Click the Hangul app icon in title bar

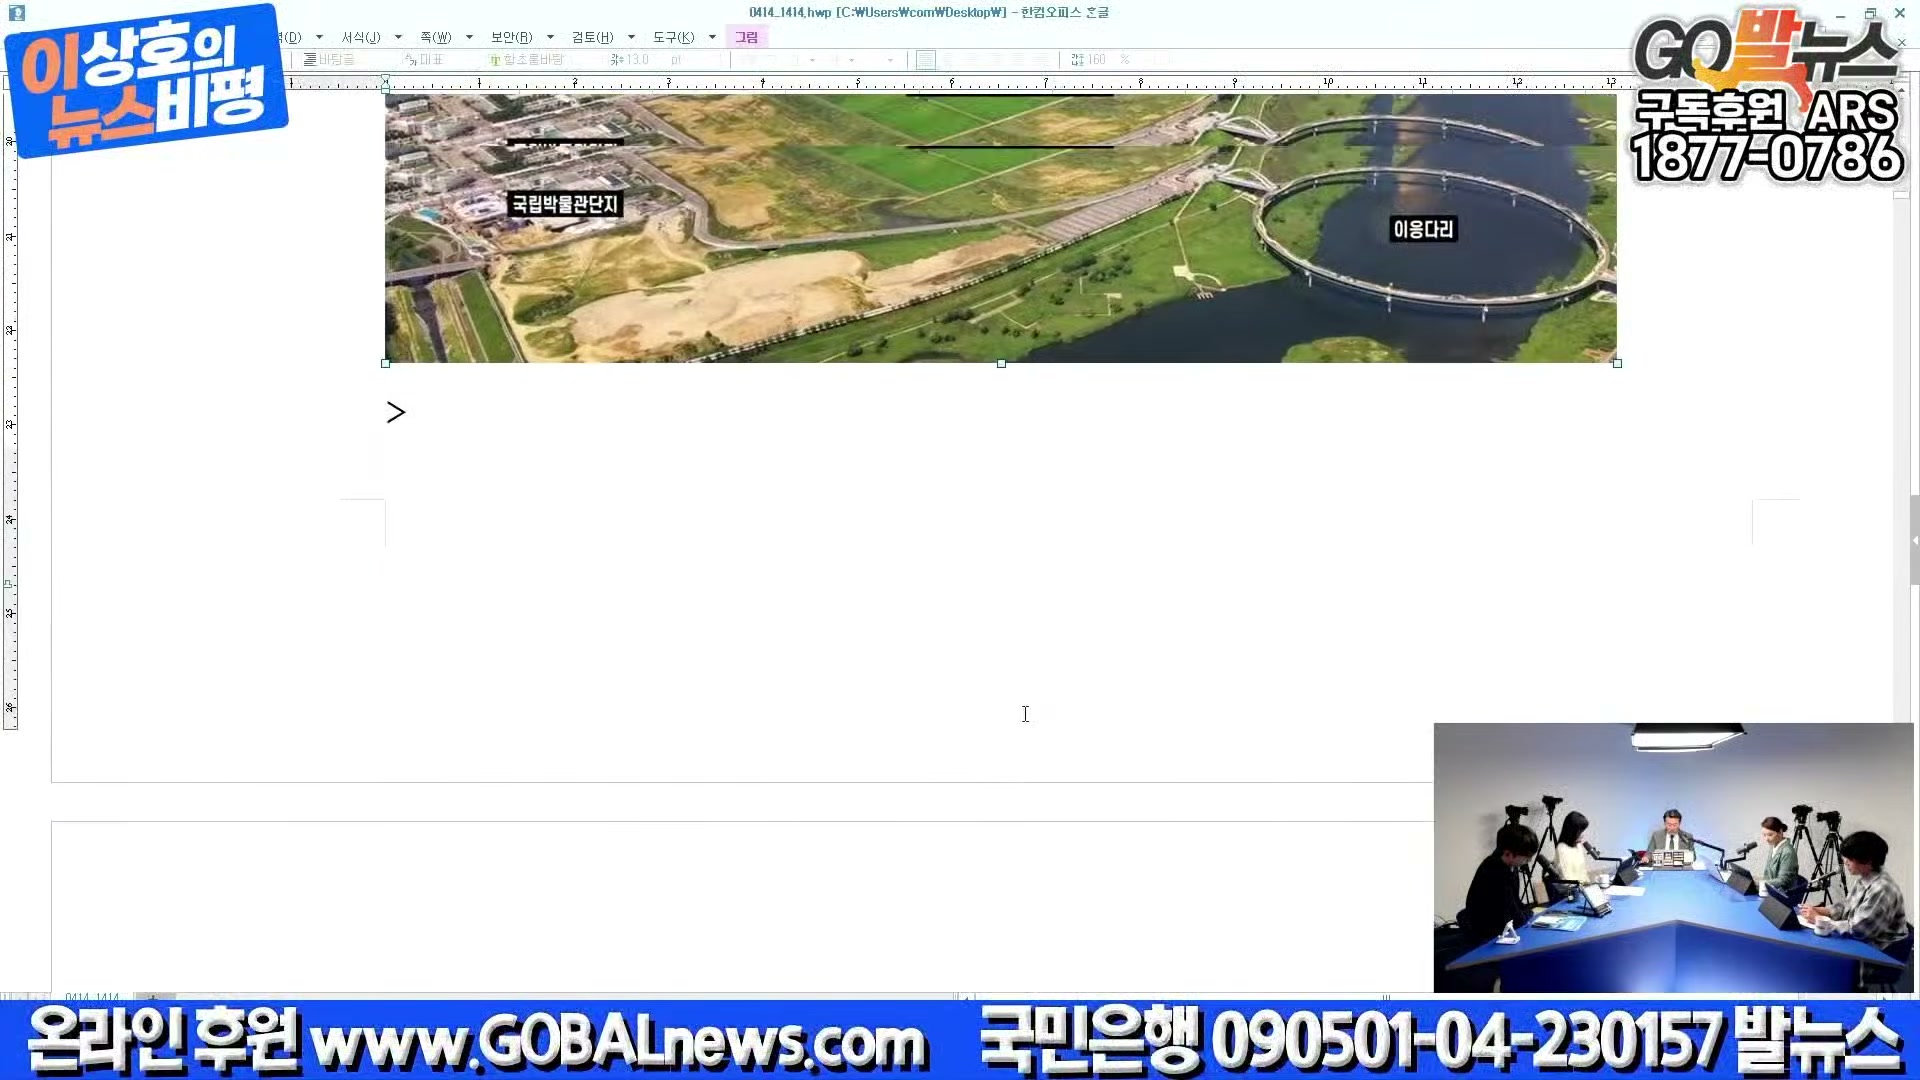17,13
